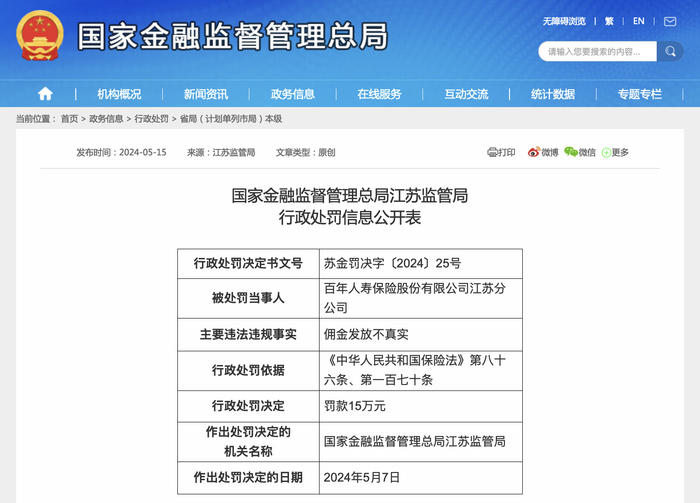Open the 专题专栏 menu
Image resolution: width=700 pixels, height=503 pixels.
[x=640, y=94]
